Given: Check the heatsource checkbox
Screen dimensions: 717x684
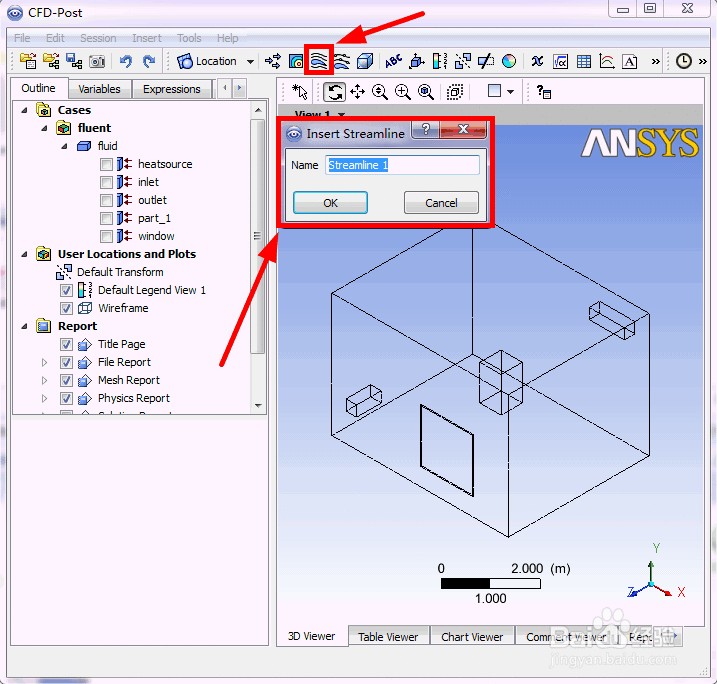Looking at the screenshot, I should 106,164.
